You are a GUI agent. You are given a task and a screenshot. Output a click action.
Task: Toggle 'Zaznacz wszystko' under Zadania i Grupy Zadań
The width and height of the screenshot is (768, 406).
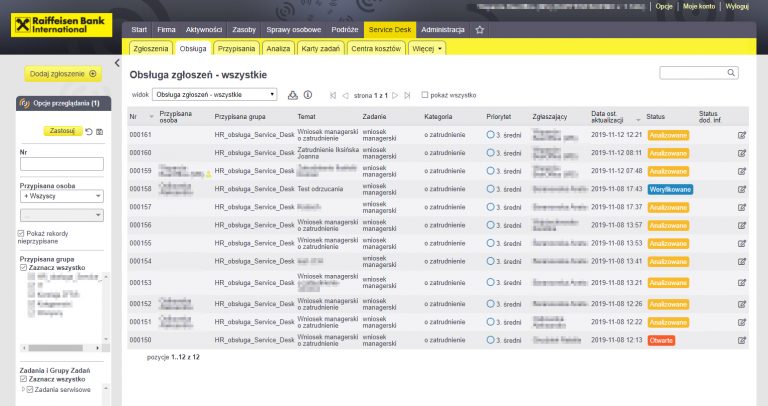tap(23, 379)
